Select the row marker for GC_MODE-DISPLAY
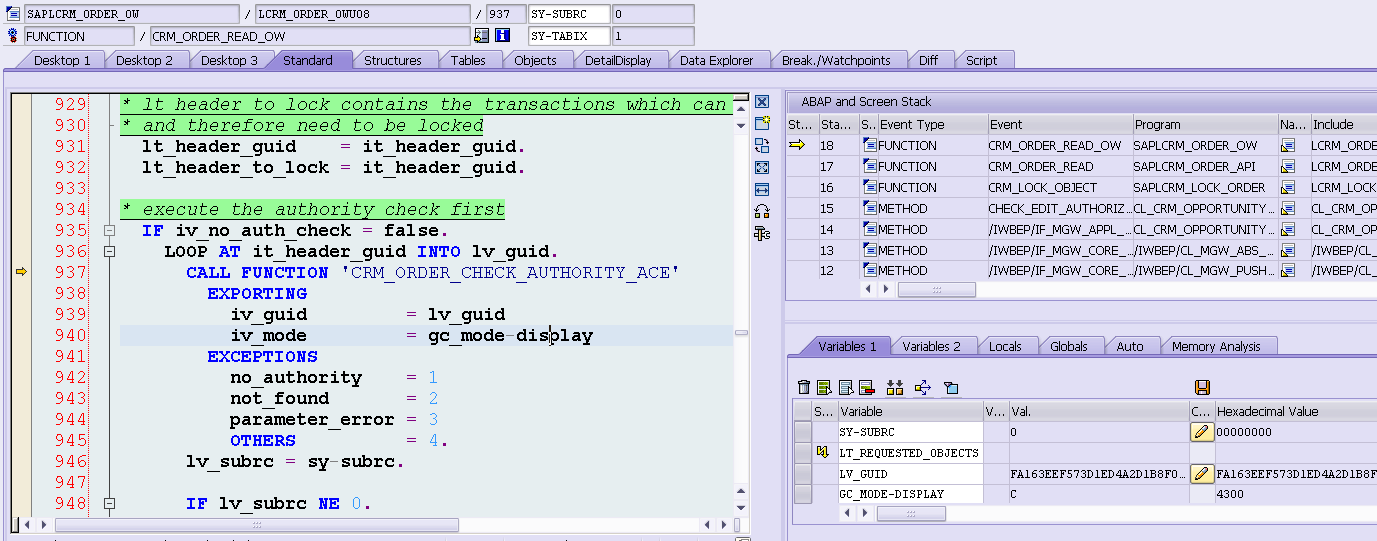The height and width of the screenshot is (541, 1377). [x=803, y=494]
